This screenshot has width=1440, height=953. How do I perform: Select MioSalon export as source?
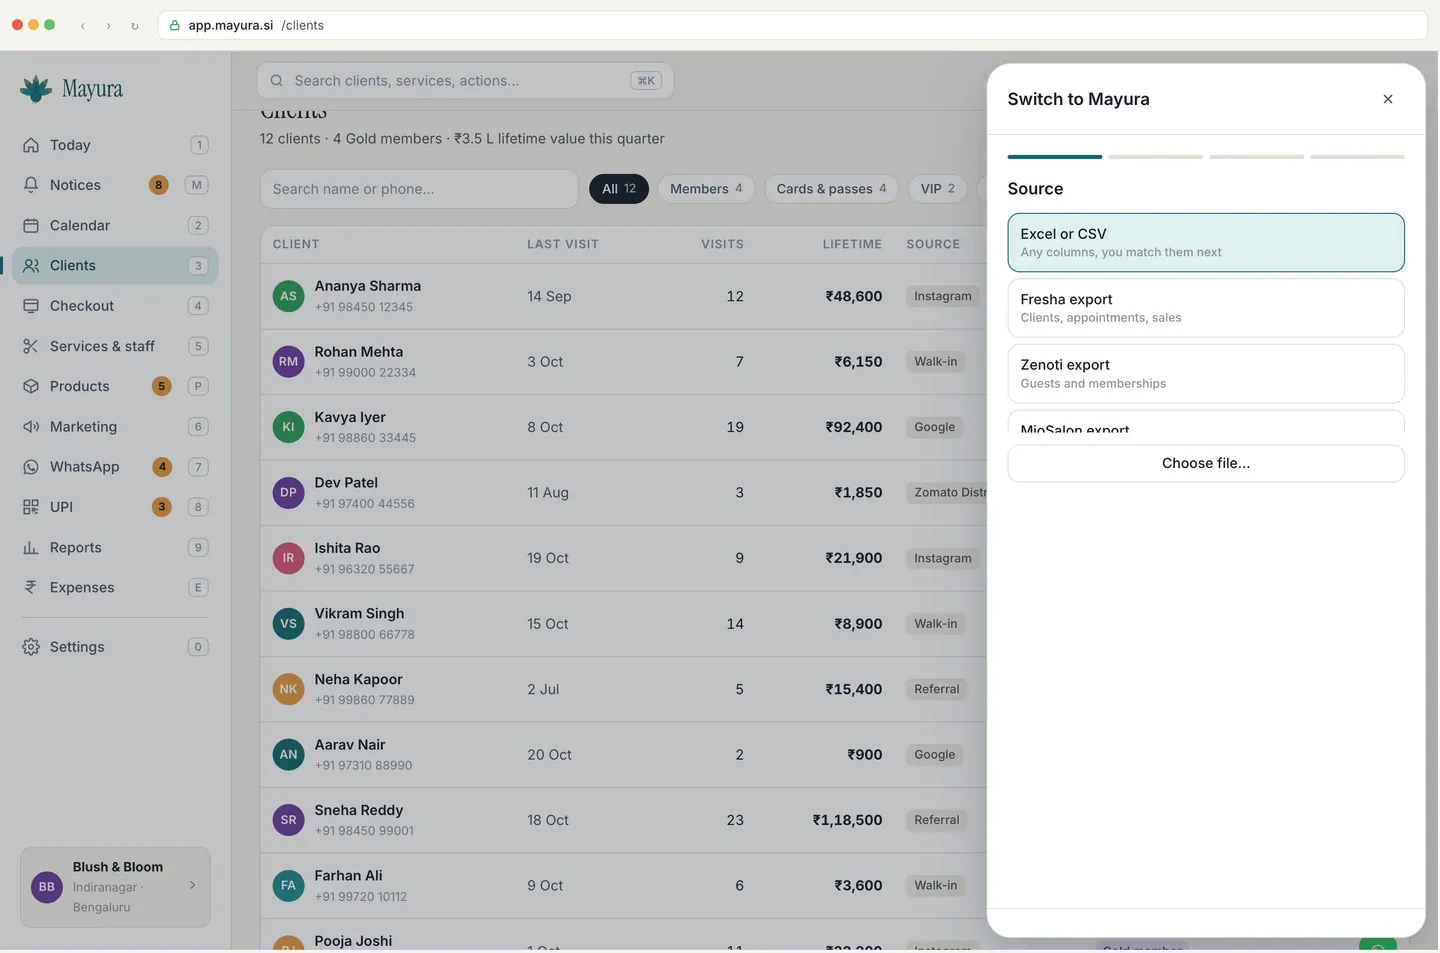point(1206,422)
